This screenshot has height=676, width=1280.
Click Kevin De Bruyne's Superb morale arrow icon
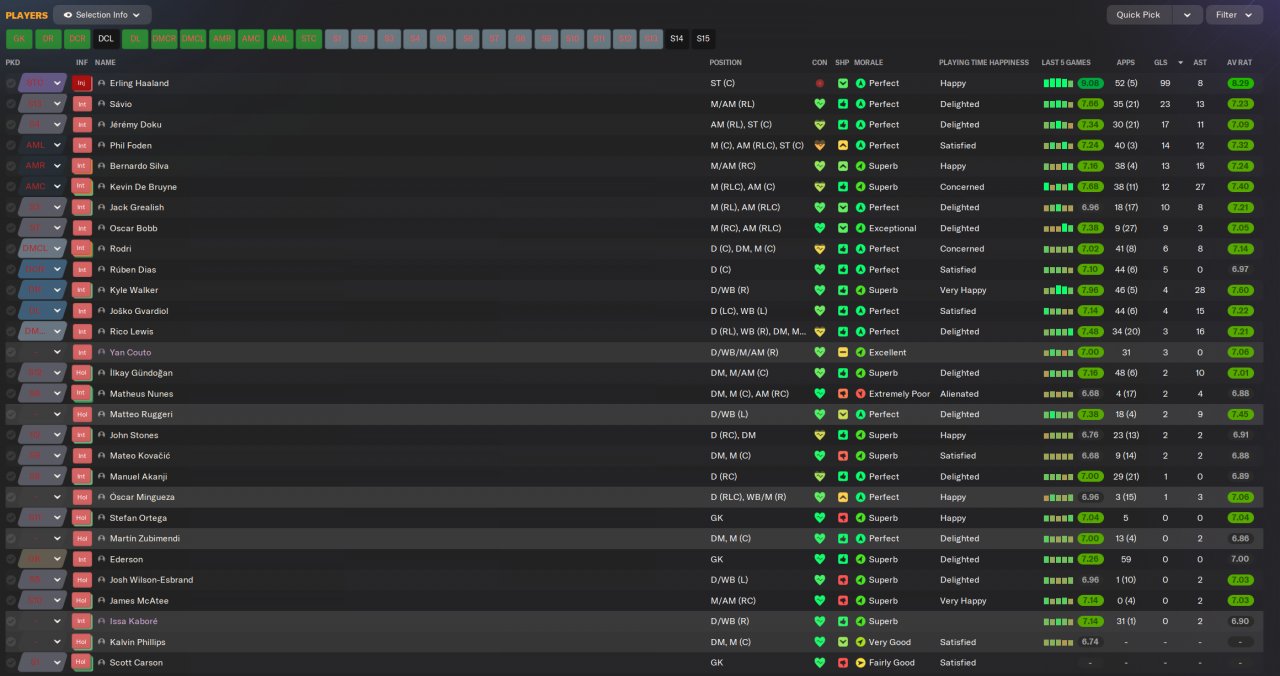point(860,187)
